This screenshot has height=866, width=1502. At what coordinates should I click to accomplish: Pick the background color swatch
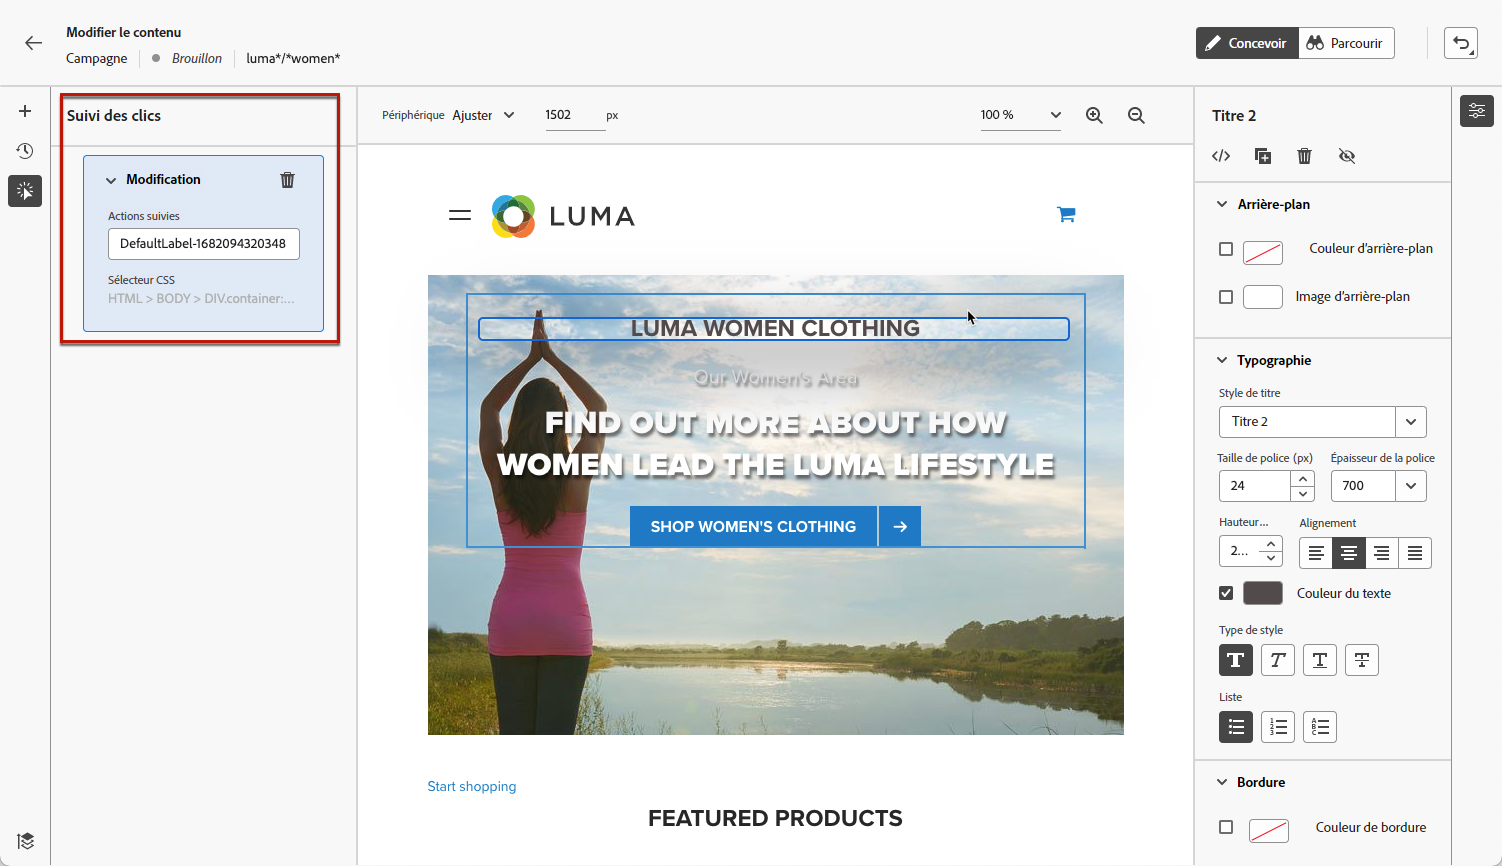(1263, 252)
